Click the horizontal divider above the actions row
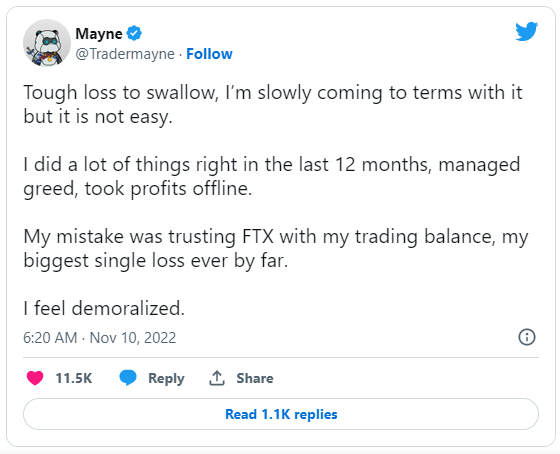Viewport: 560px width, 454px height. [x=281, y=357]
